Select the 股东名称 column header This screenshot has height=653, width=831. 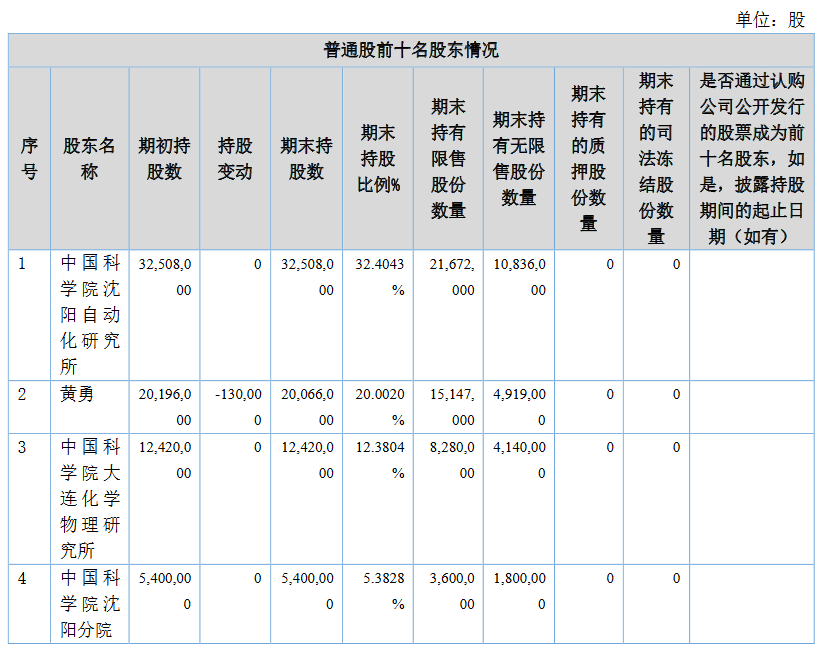point(89,158)
